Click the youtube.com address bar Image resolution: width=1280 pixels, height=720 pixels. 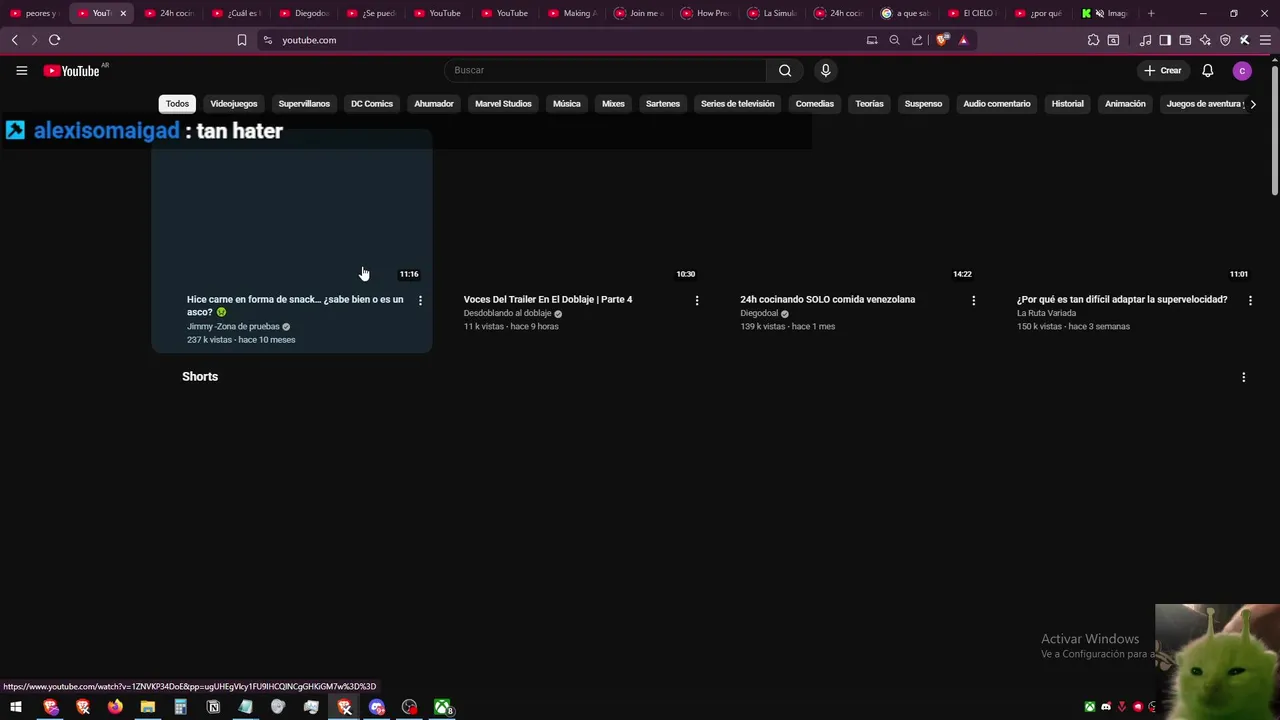click(x=560, y=40)
